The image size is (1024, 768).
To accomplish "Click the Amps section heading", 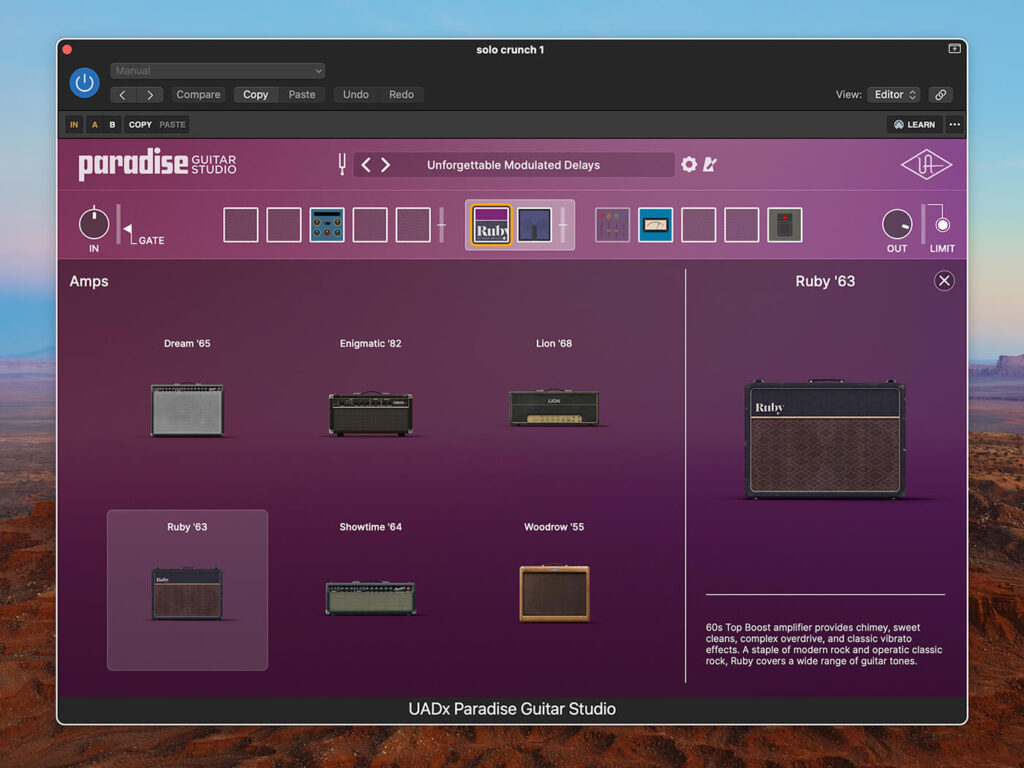I will pyautogui.click(x=89, y=281).
